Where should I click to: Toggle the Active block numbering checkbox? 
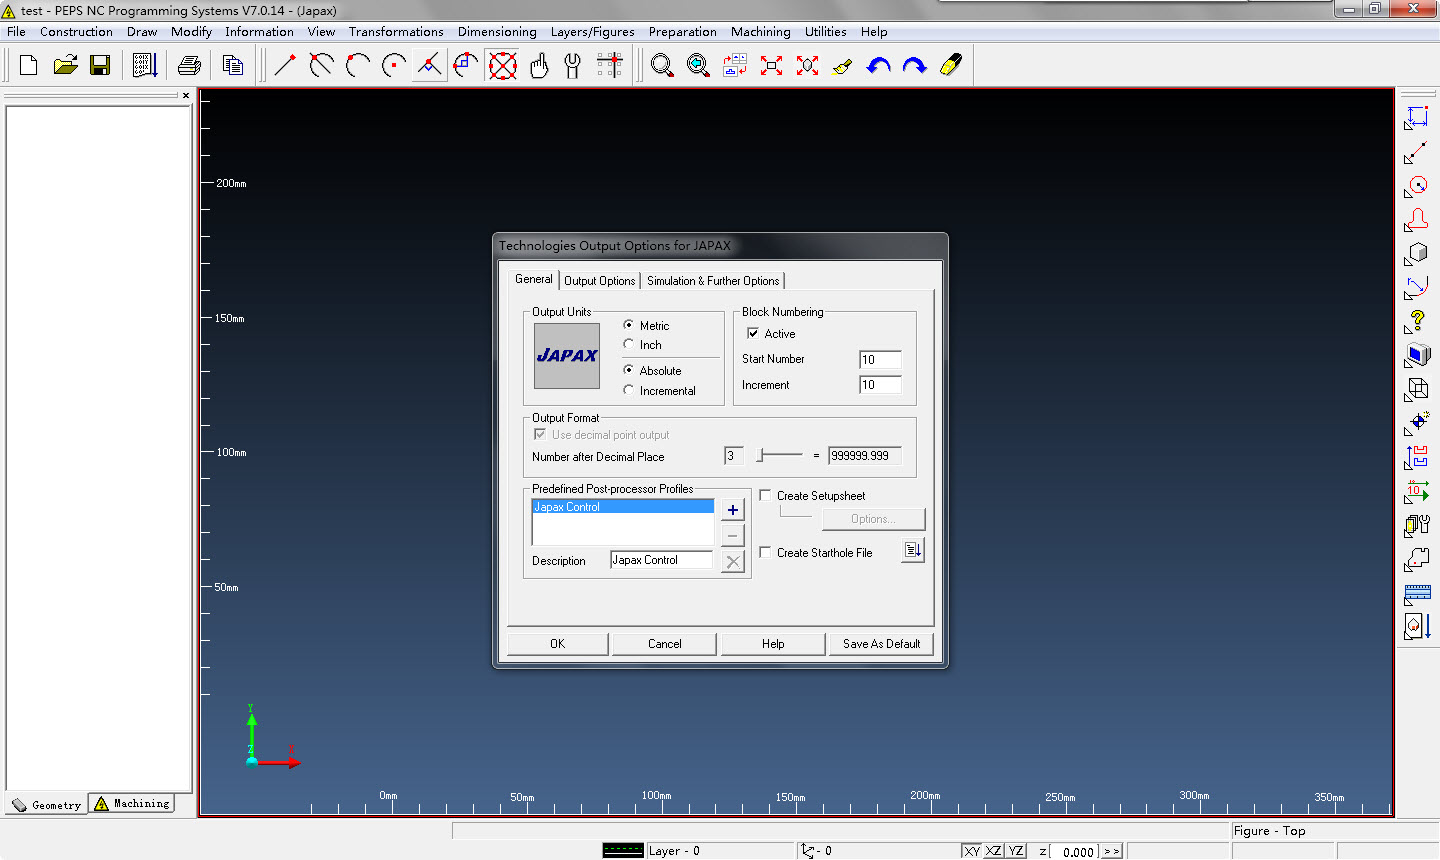pyautogui.click(x=753, y=333)
